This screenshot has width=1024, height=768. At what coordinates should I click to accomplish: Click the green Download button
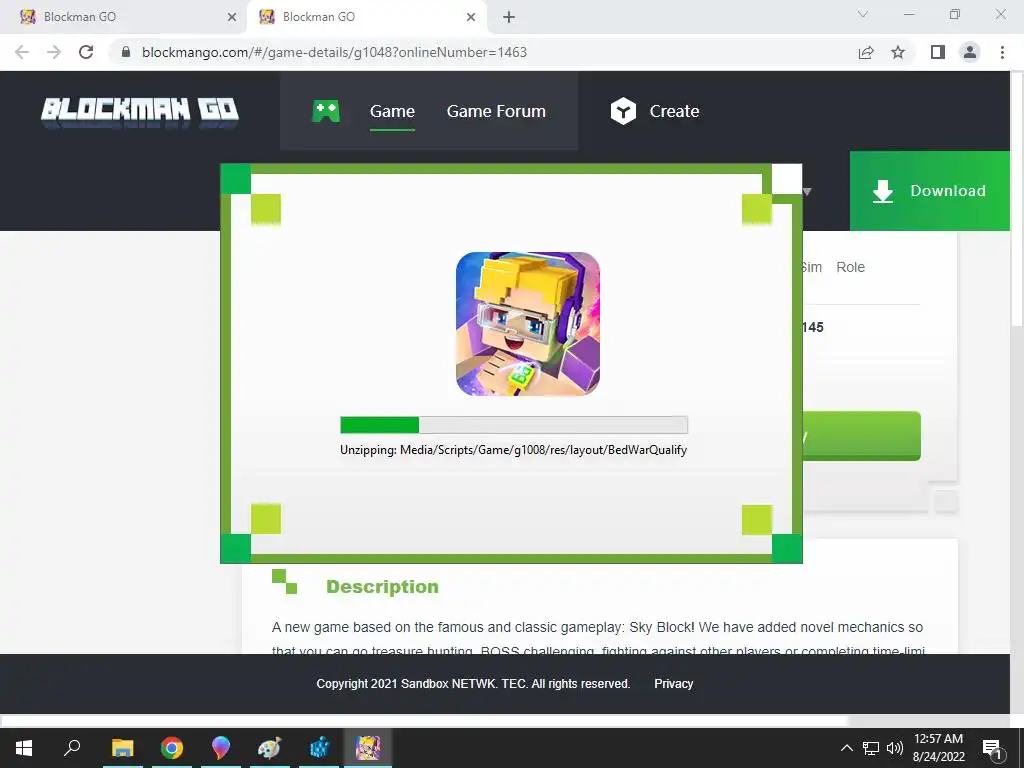point(929,191)
